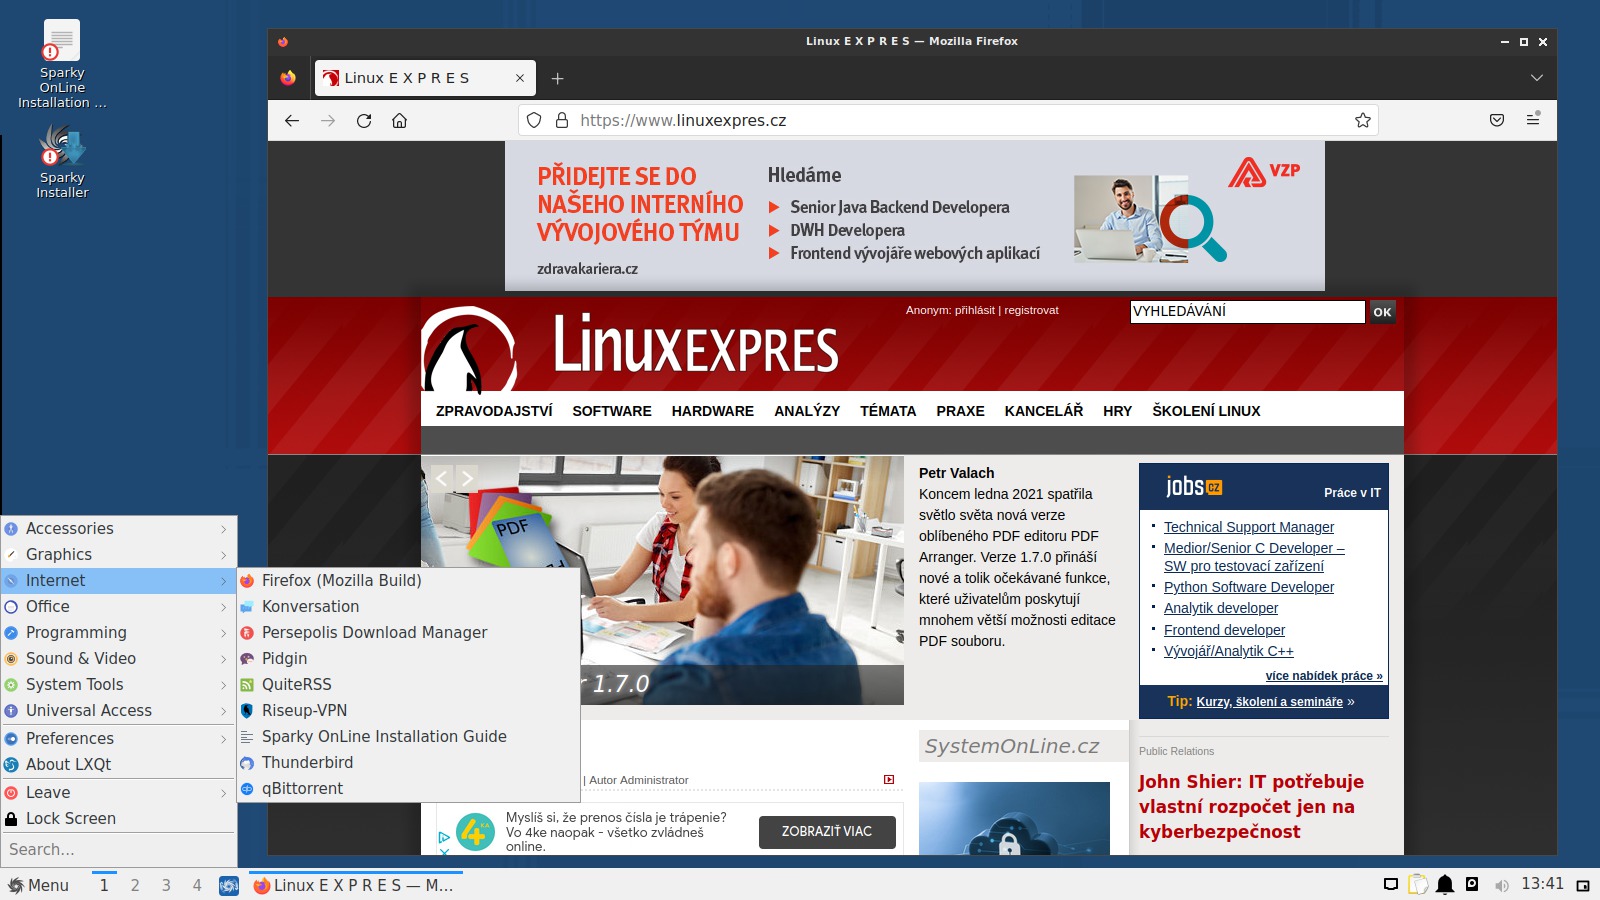Reload the page in Firefox

point(364,120)
